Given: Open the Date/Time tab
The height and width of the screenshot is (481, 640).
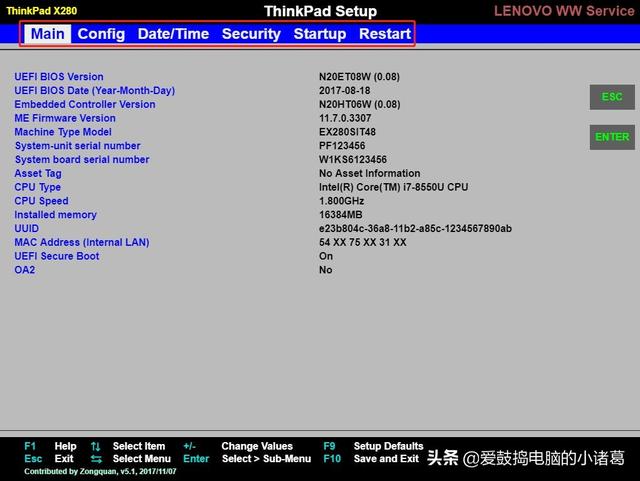Looking at the screenshot, I should click(x=173, y=34).
